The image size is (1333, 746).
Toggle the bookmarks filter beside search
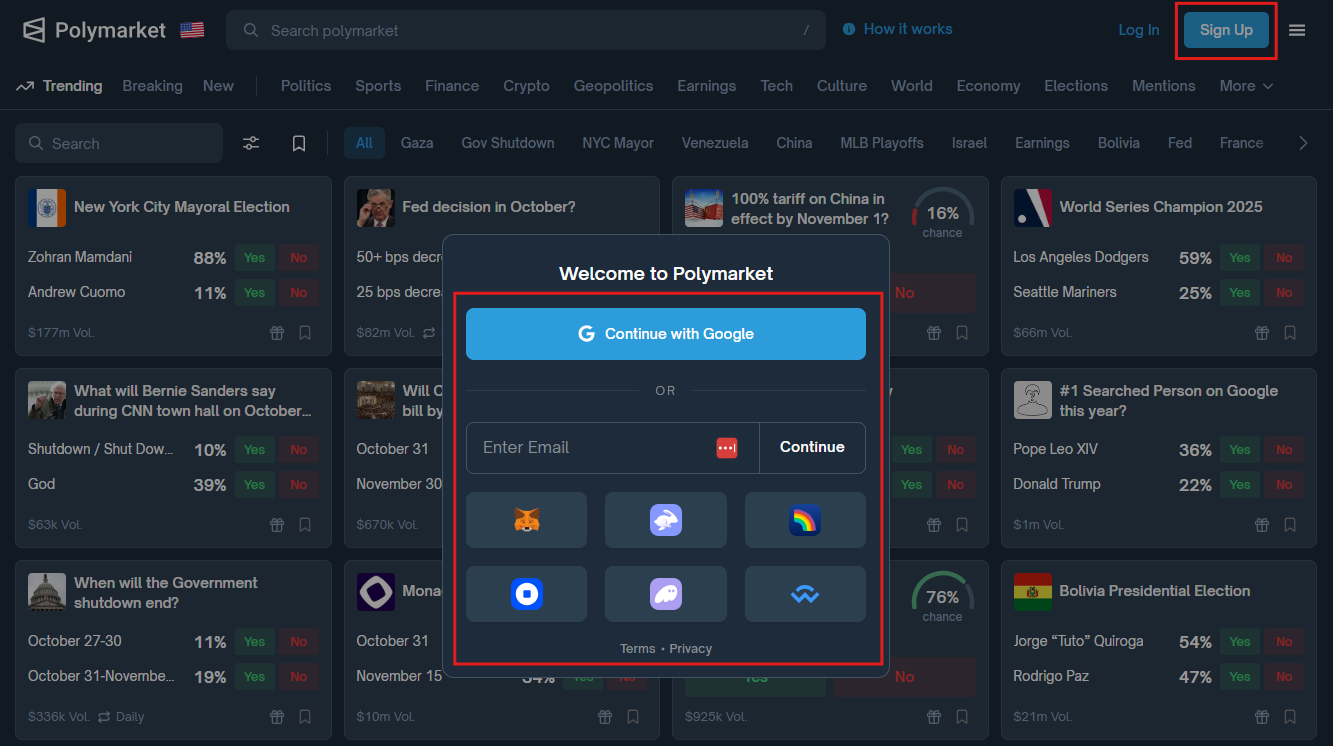click(x=299, y=143)
